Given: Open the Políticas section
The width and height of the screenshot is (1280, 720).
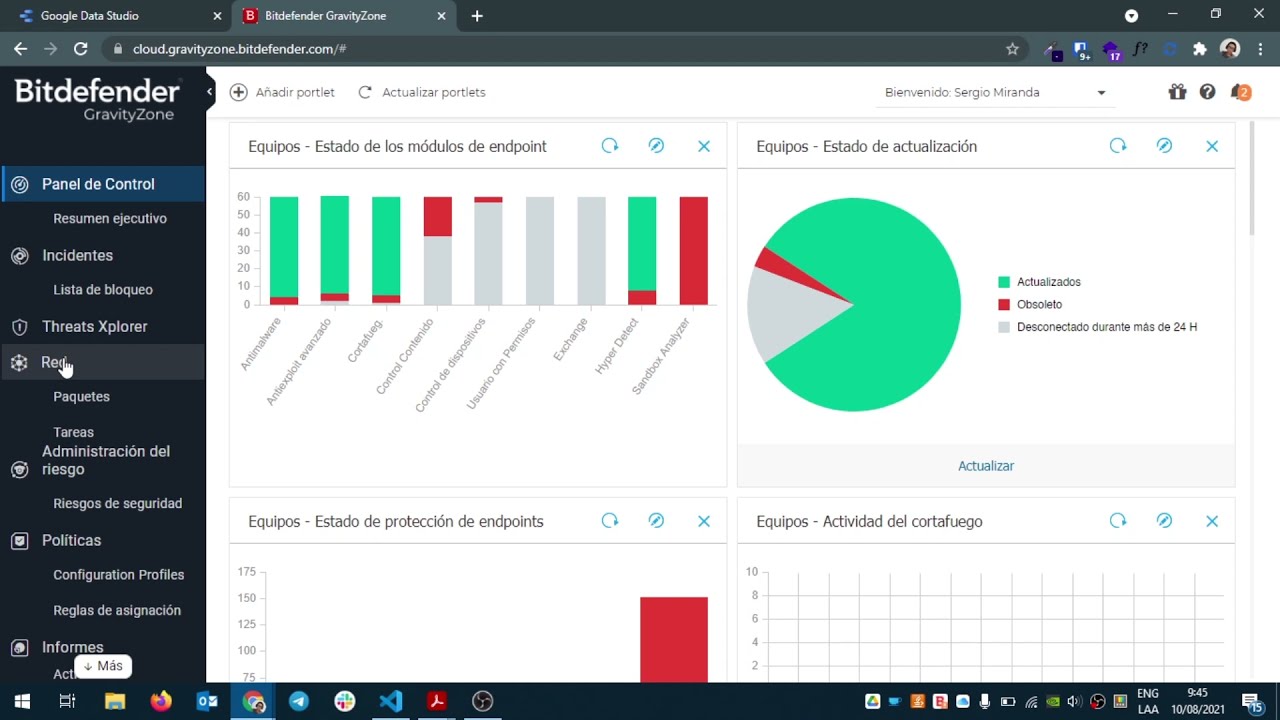Looking at the screenshot, I should click(x=71, y=540).
